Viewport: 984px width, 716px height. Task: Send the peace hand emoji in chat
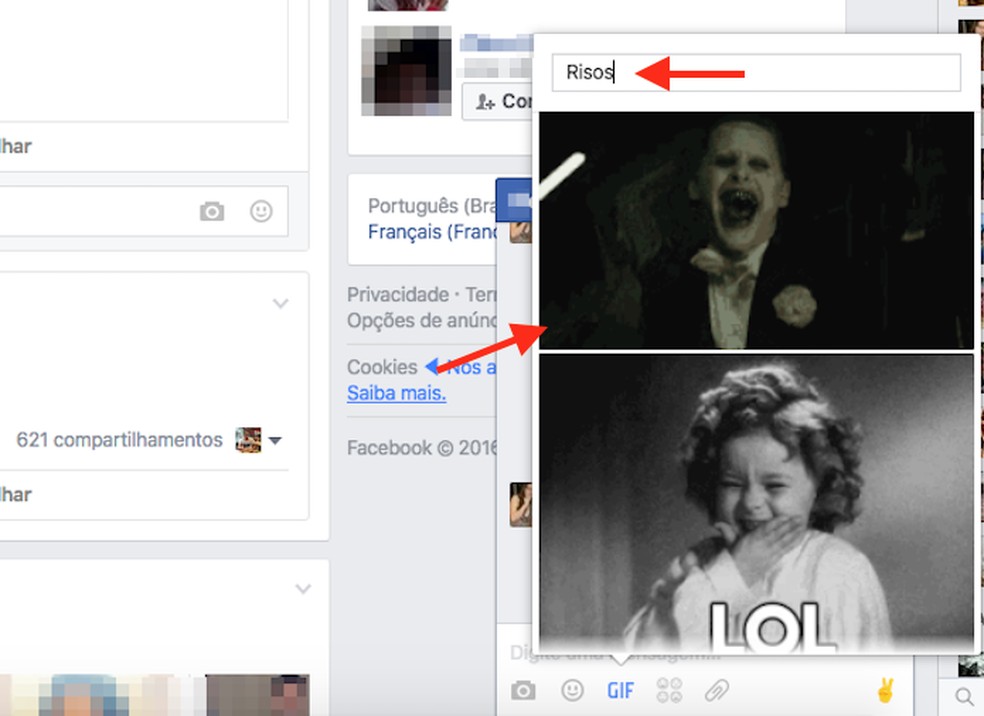coord(885,690)
